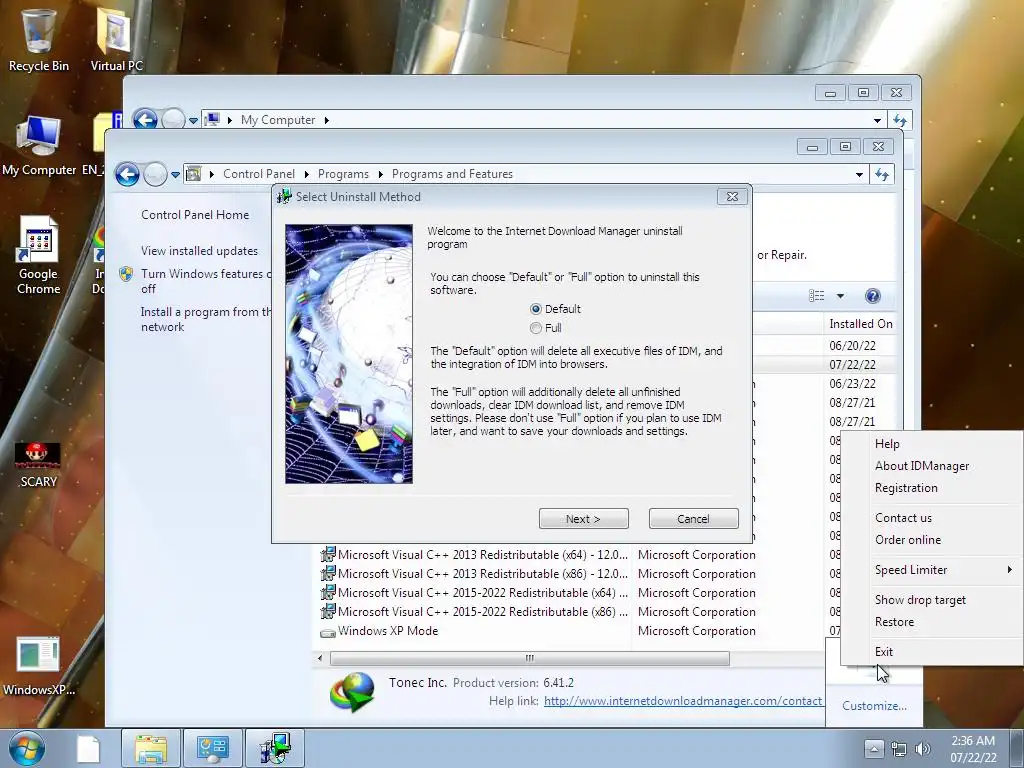Close the Select Uninstall Method dialog
This screenshot has width=1024, height=768.
(x=732, y=197)
